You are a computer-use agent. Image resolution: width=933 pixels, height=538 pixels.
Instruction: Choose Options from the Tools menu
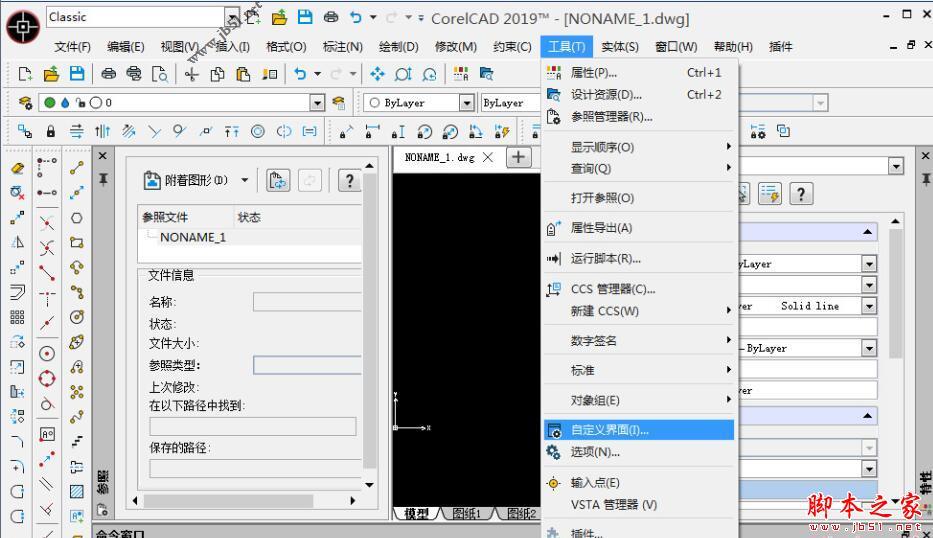pos(638,452)
